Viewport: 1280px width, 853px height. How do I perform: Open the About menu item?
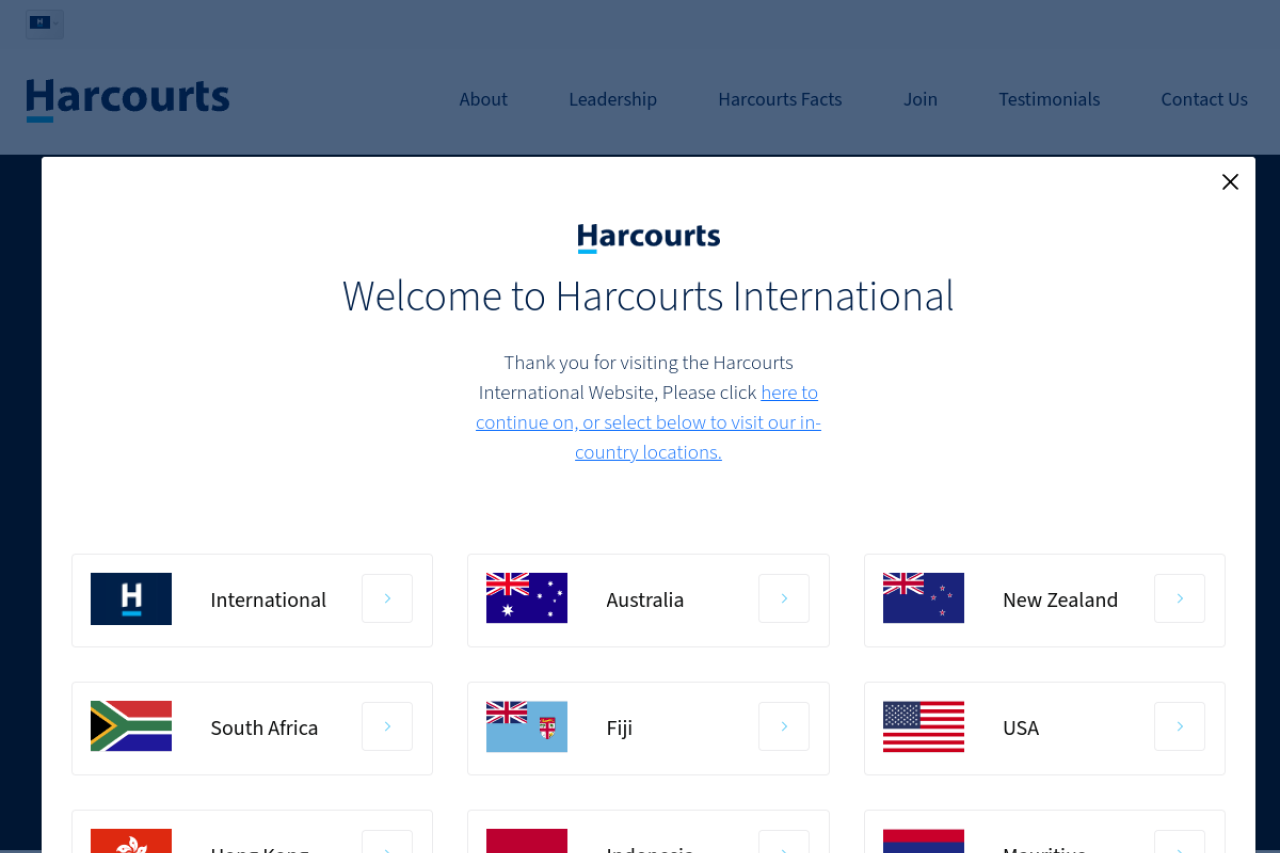click(483, 100)
